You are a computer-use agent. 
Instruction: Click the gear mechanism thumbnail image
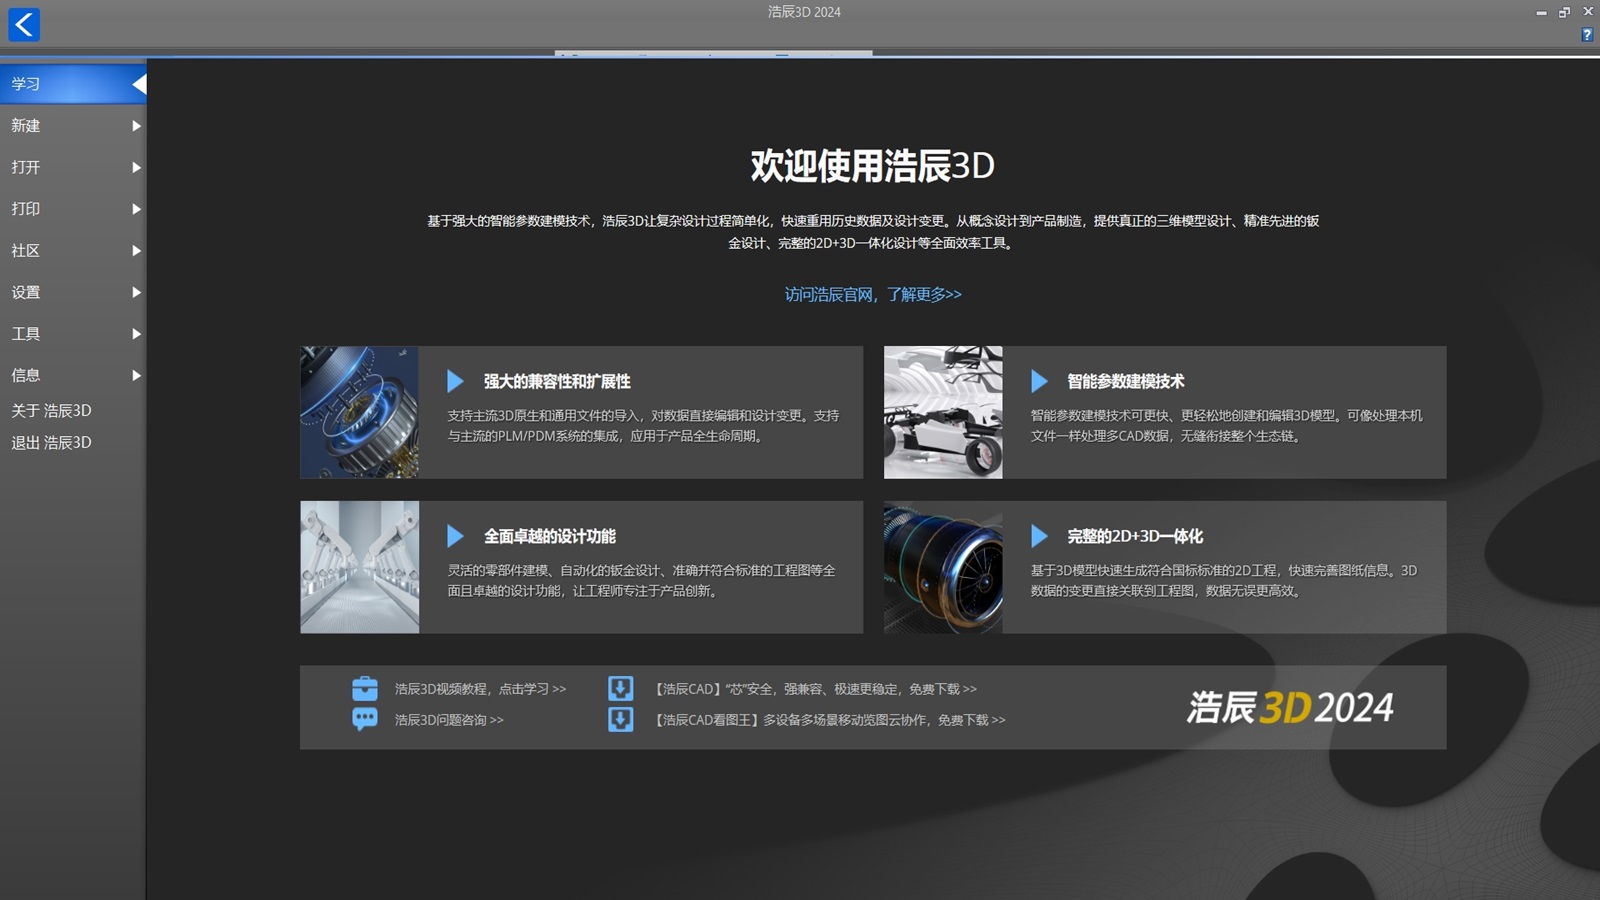click(x=359, y=412)
